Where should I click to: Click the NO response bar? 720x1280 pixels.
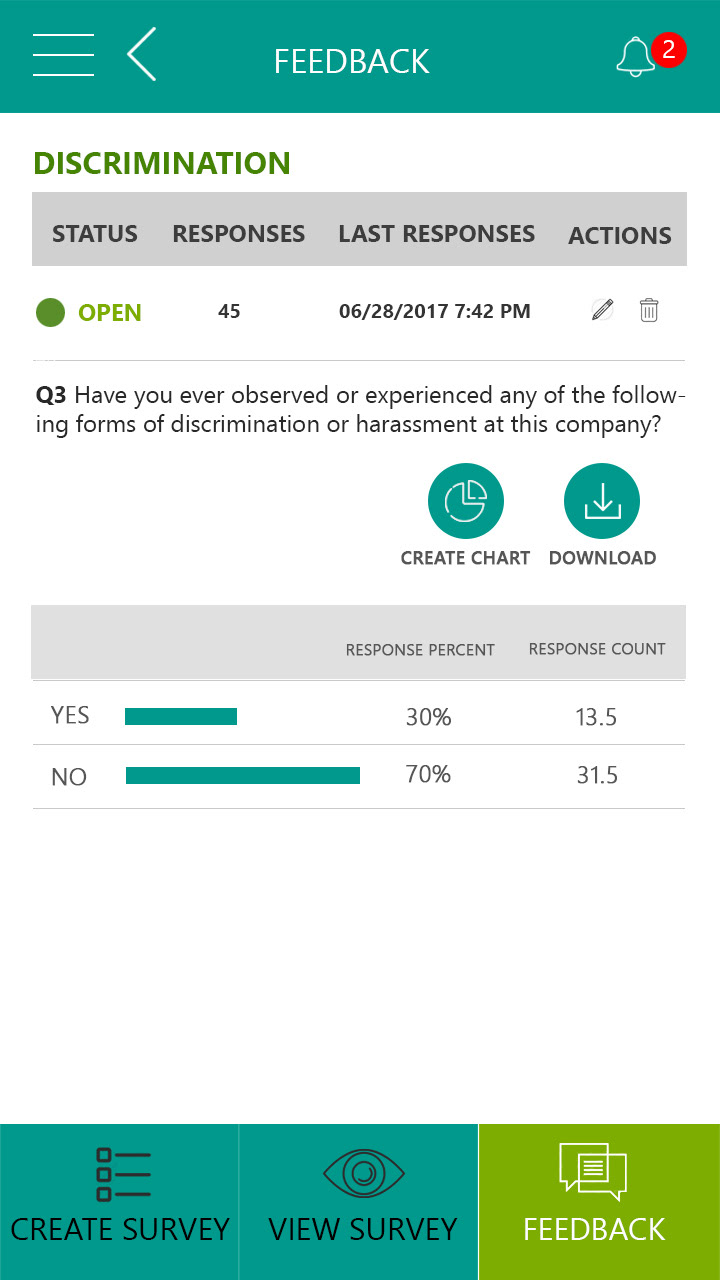[243, 775]
